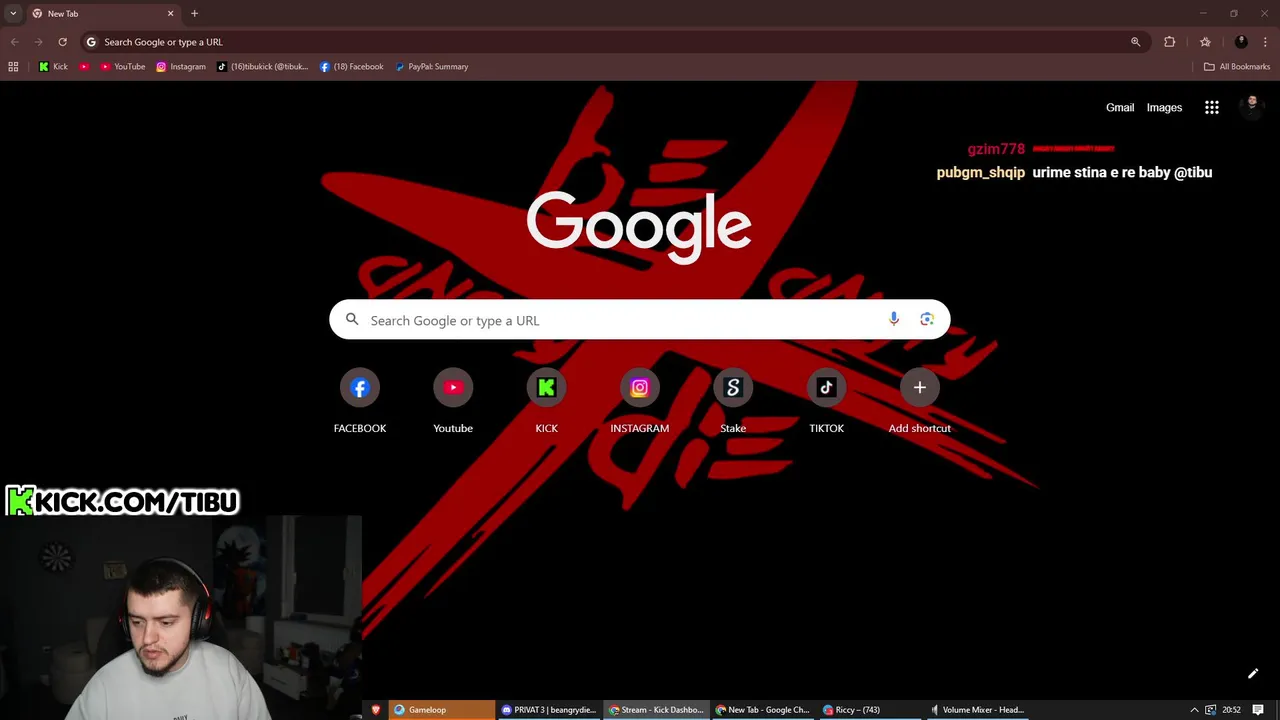Switch to New Tab - Google Chrome taskbar item
1280x720 pixels.
[x=763, y=710]
